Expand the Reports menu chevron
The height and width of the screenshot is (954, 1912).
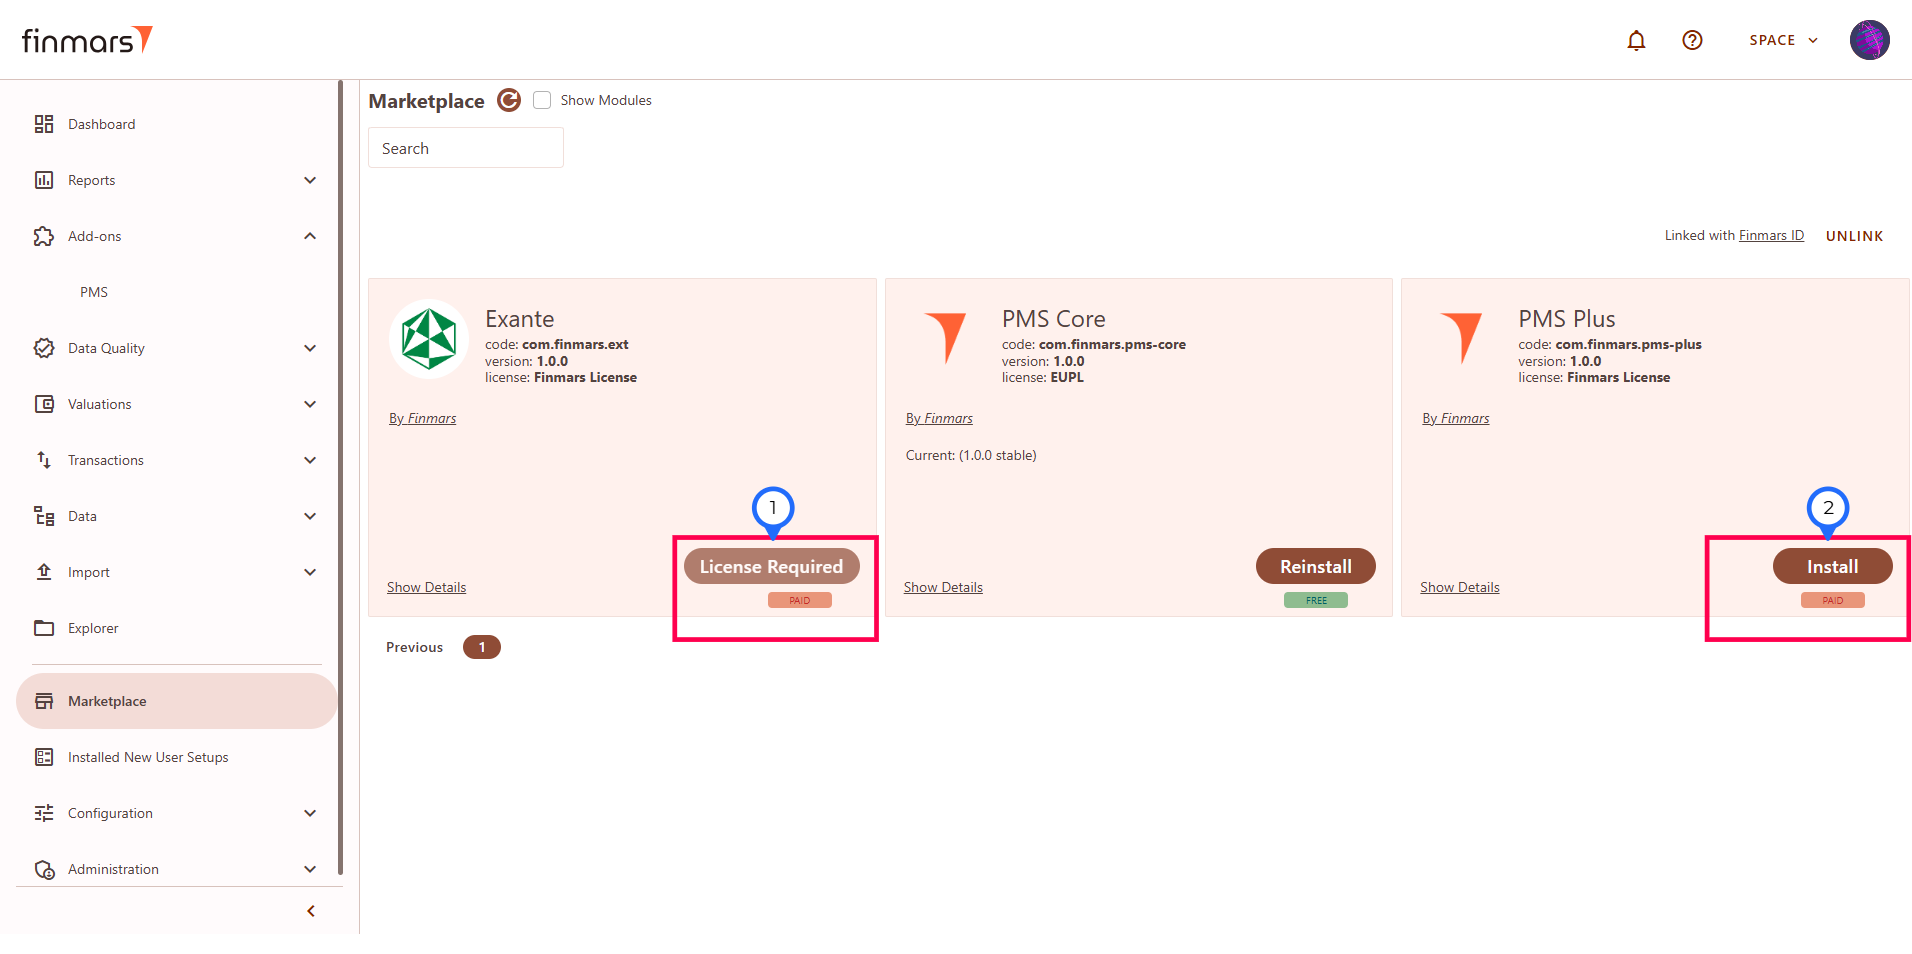tap(310, 180)
